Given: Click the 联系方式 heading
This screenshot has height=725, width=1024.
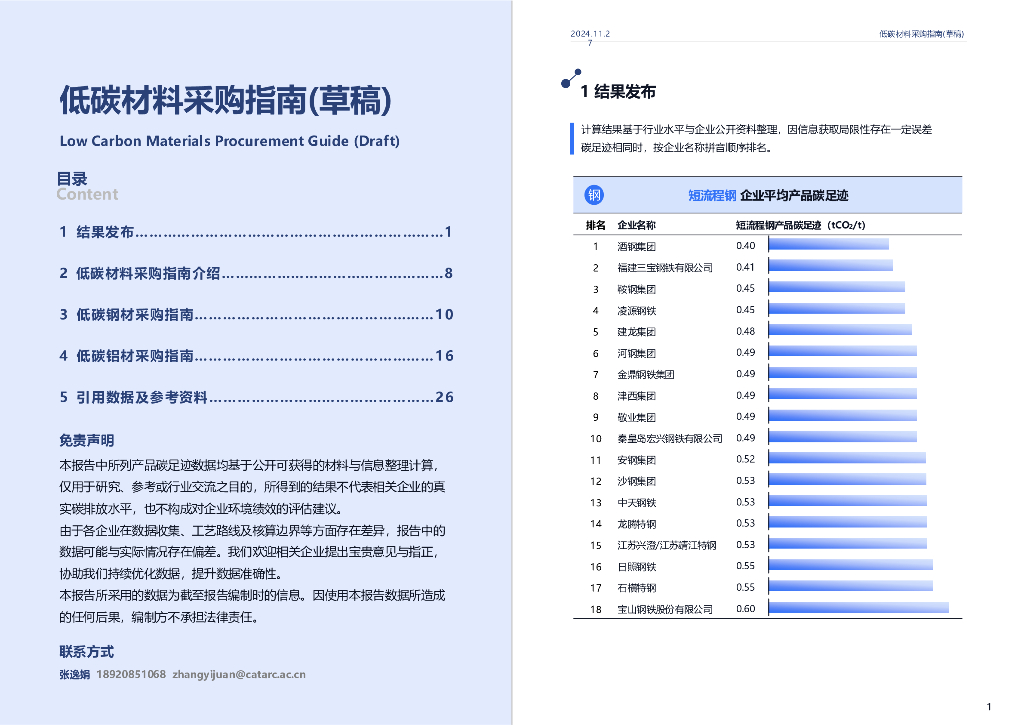Looking at the screenshot, I should click(x=87, y=652).
